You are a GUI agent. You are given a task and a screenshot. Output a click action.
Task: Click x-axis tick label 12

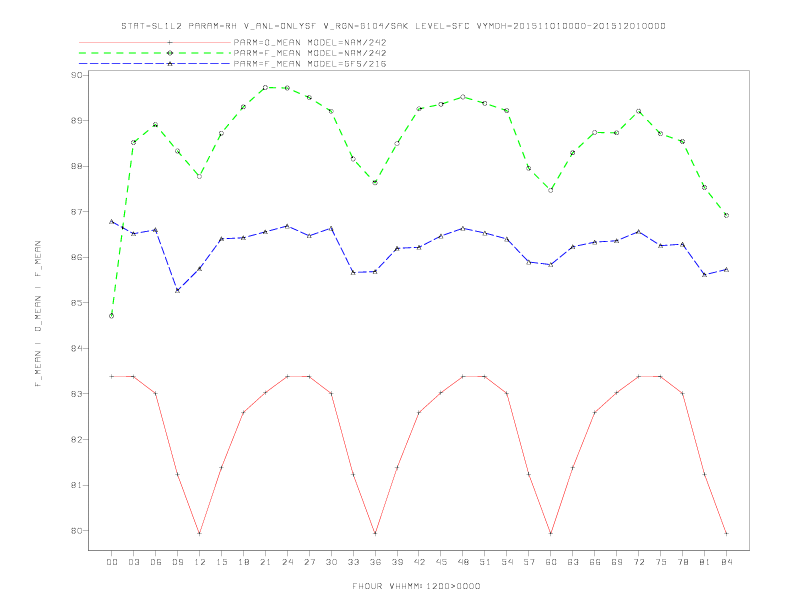coord(200,562)
